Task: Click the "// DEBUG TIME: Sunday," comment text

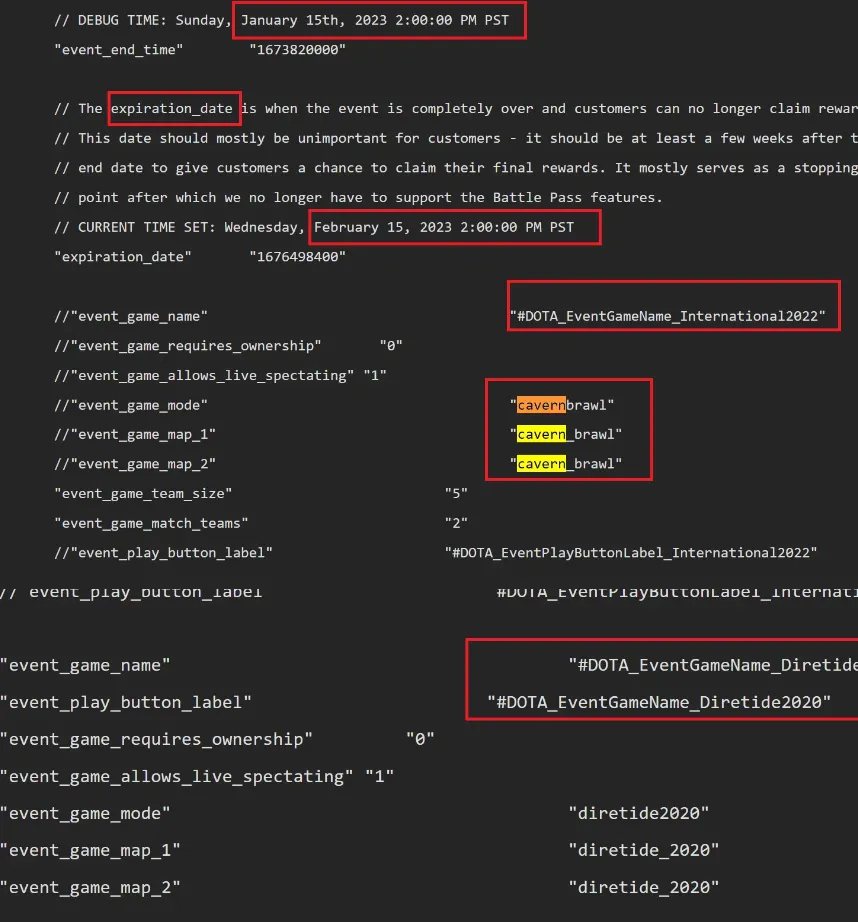Action: click(x=143, y=21)
